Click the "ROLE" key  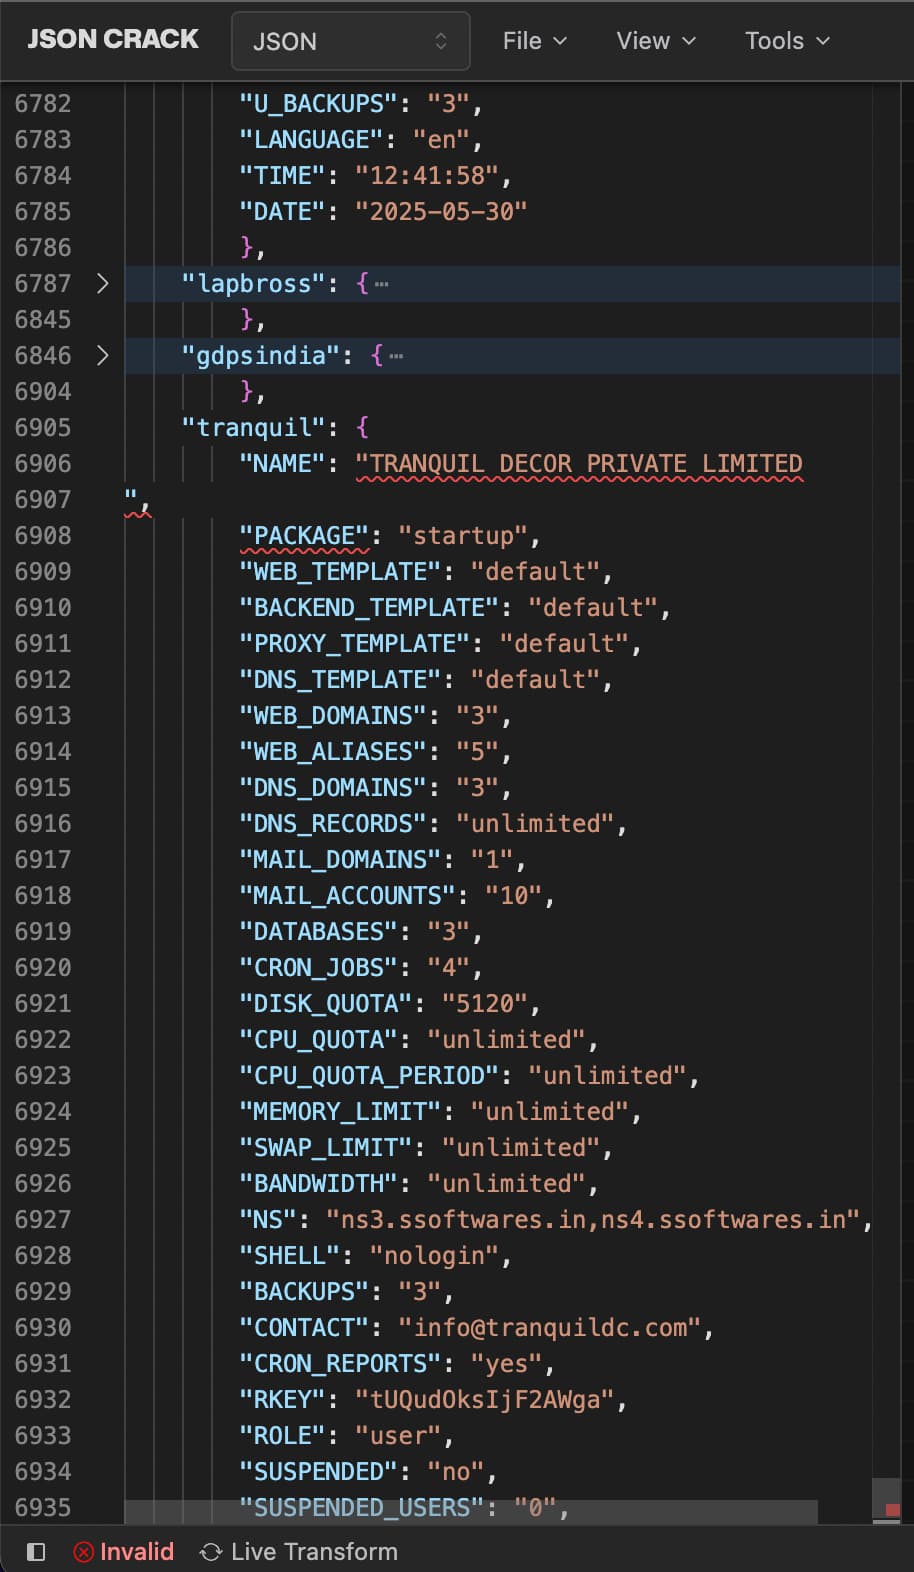point(283,1435)
